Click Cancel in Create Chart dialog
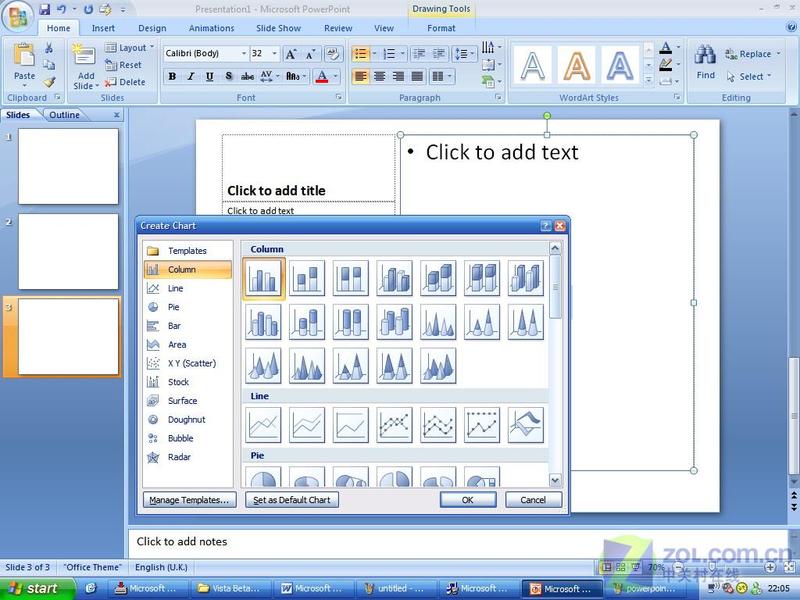 533,500
